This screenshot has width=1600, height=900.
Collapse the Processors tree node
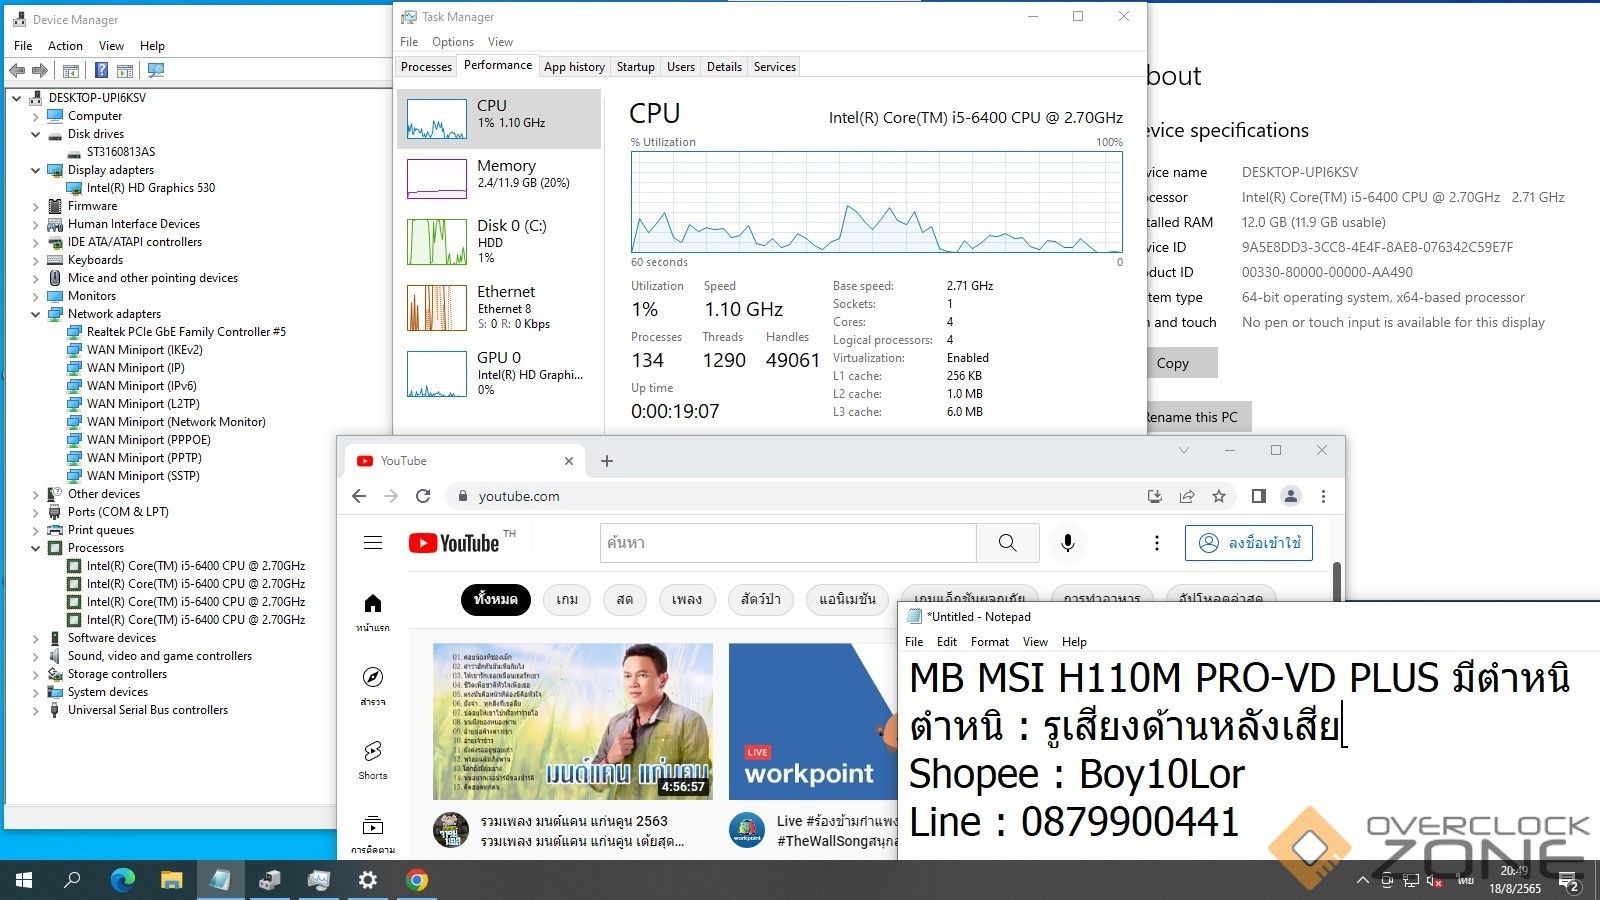point(36,548)
